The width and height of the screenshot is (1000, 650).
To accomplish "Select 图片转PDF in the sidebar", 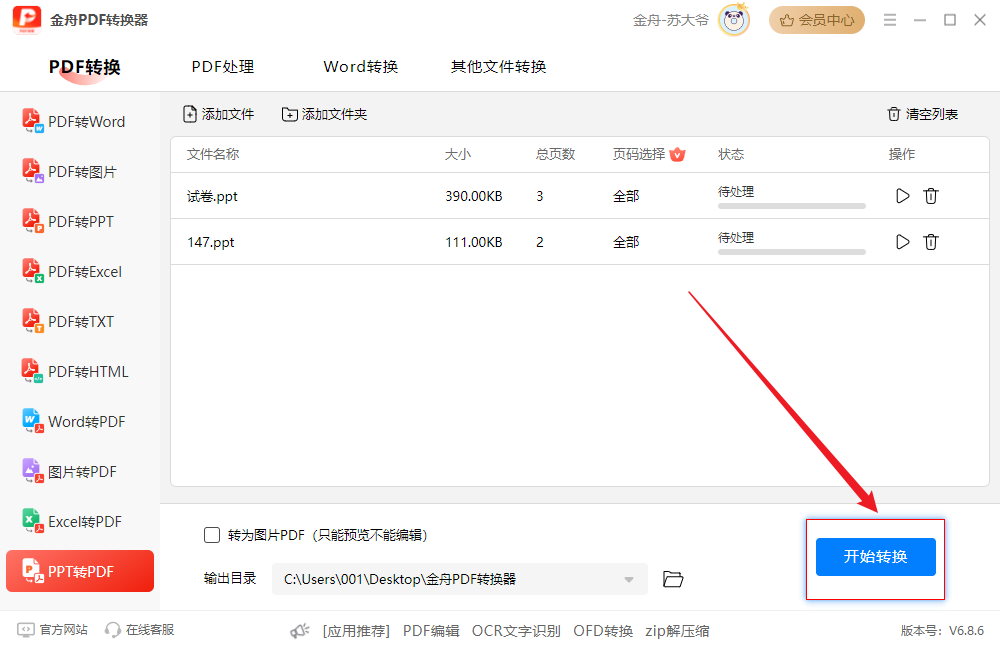I will pyautogui.click(x=80, y=471).
